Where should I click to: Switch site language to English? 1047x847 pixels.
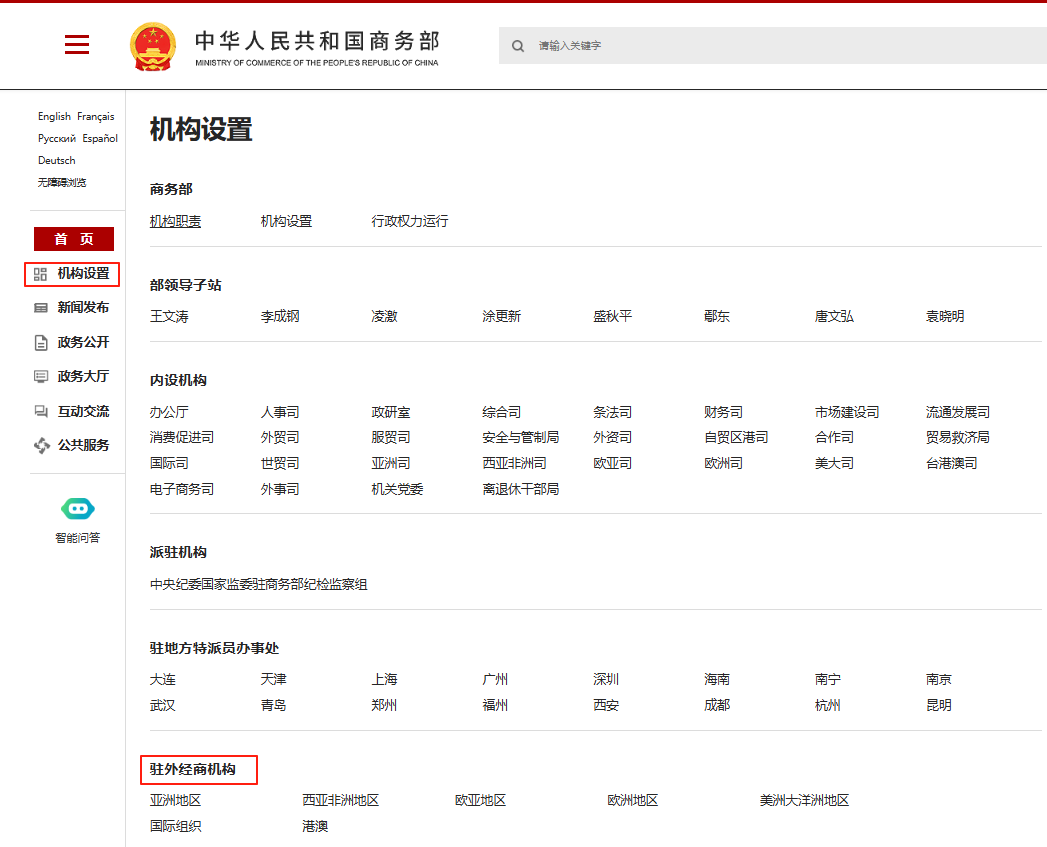(x=54, y=116)
